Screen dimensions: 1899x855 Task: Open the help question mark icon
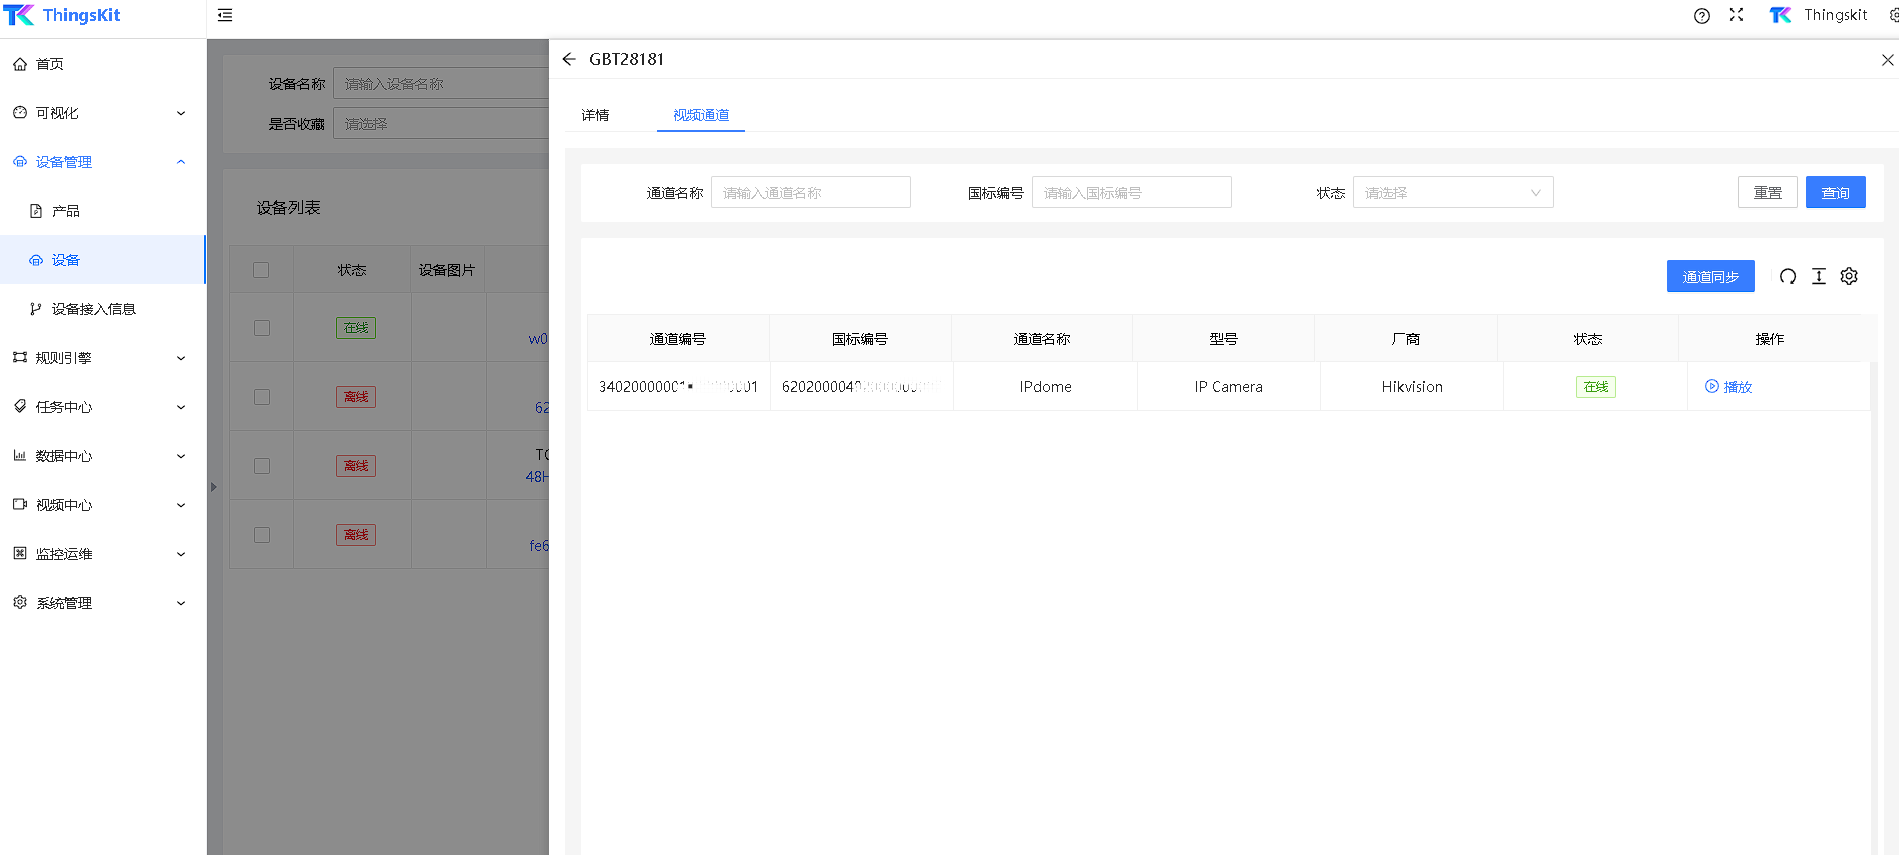click(1701, 15)
